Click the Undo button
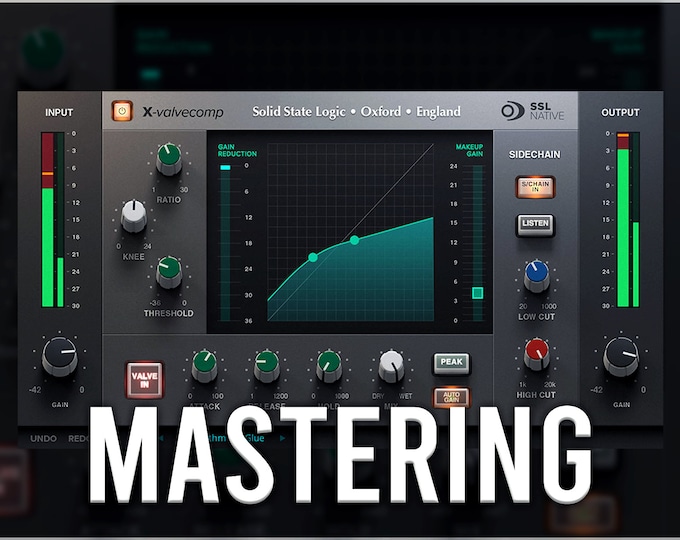680x540 pixels. 43,439
